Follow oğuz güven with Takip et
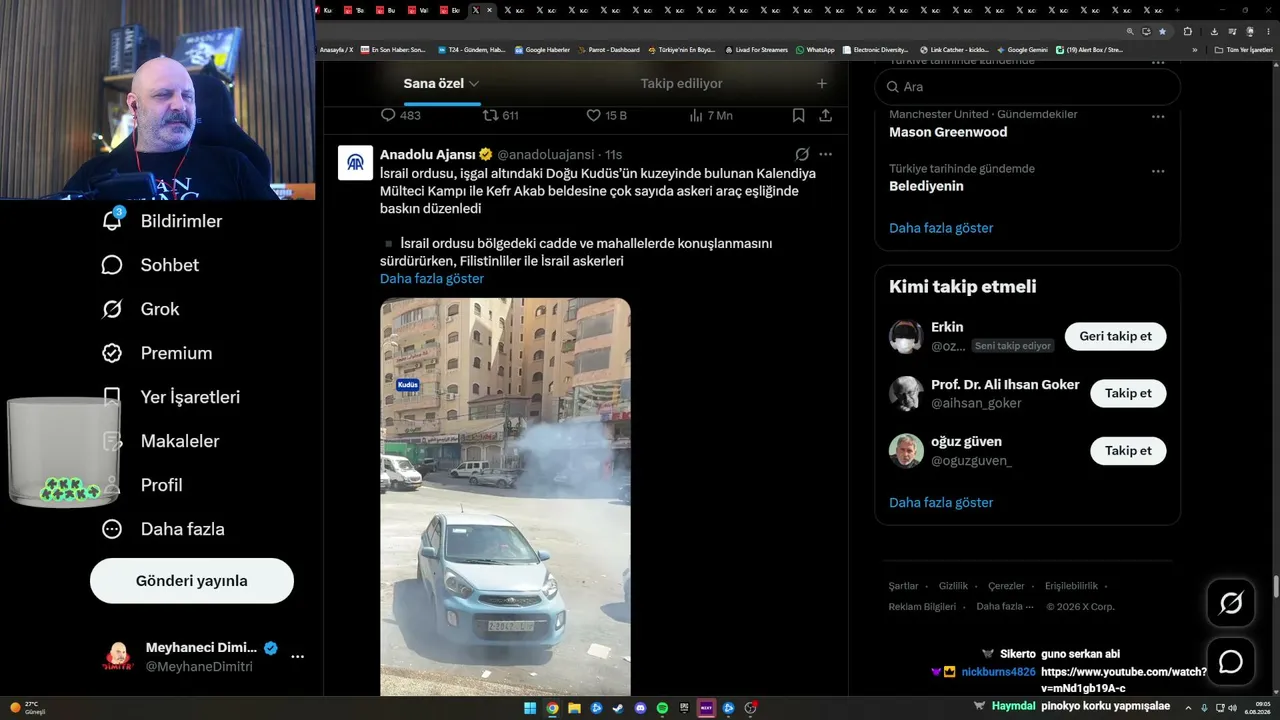Viewport: 1280px width, 720px height. (1128, 451)
